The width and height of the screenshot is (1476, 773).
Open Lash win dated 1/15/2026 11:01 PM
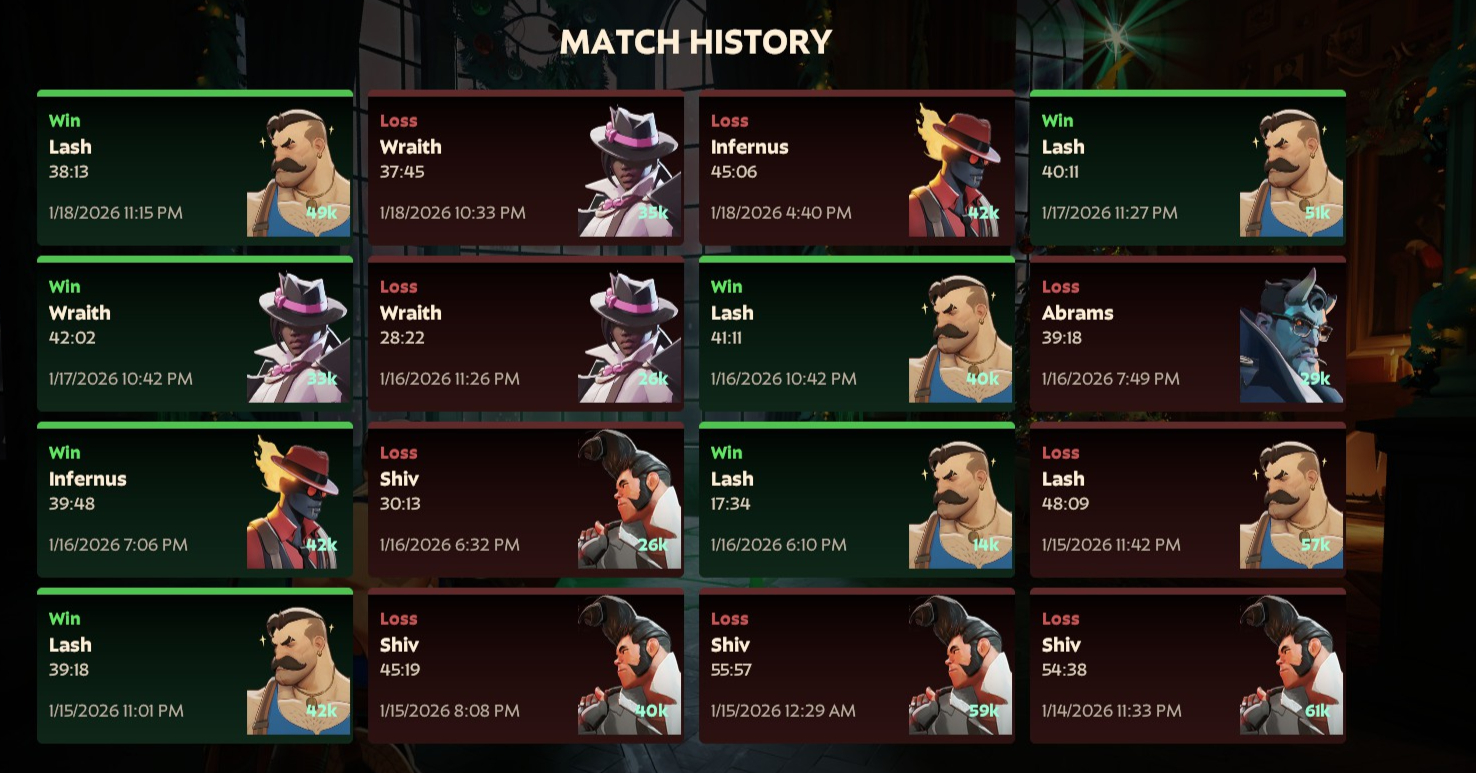pos(195,666)
